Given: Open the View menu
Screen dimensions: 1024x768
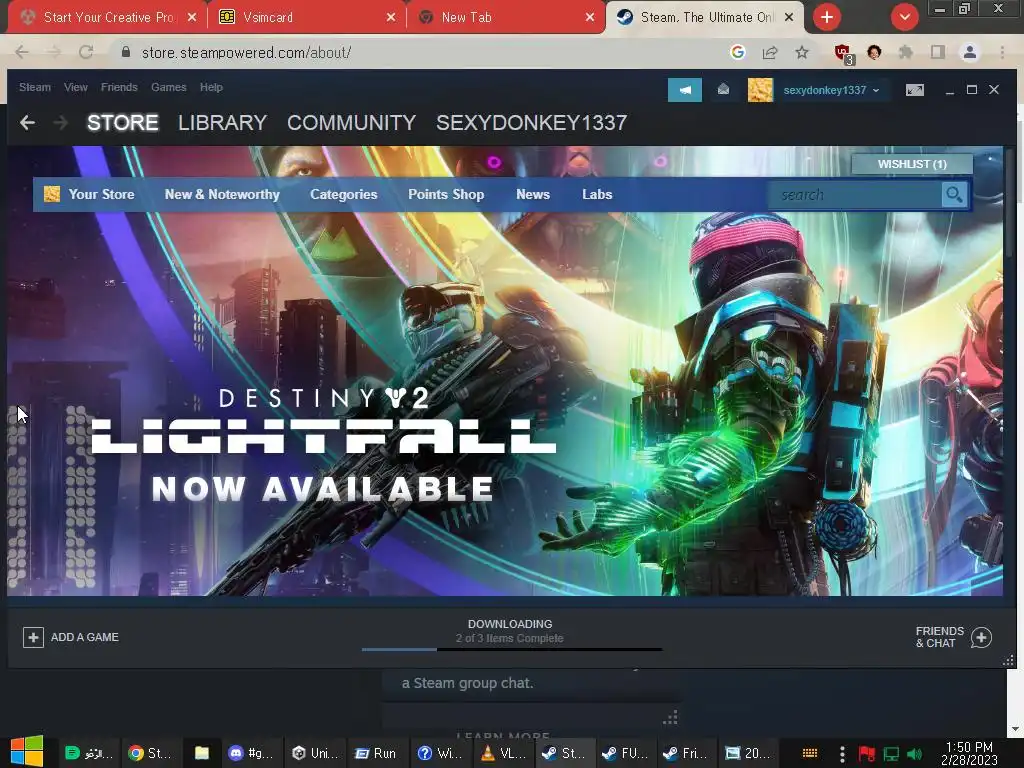Looking at the screenshot, I should tap(76, 87).
